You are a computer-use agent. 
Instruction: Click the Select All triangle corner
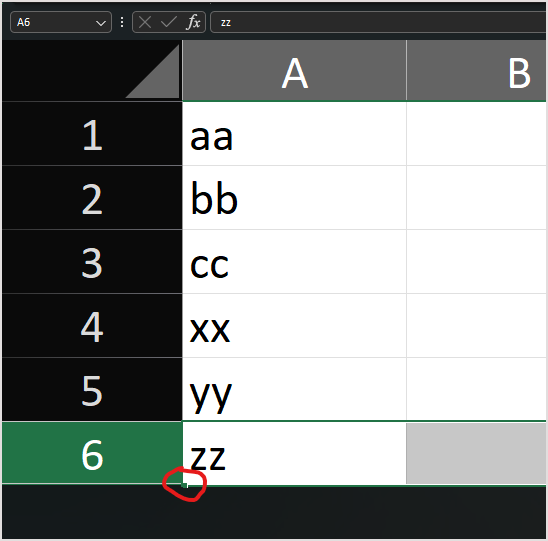[152, 71]
